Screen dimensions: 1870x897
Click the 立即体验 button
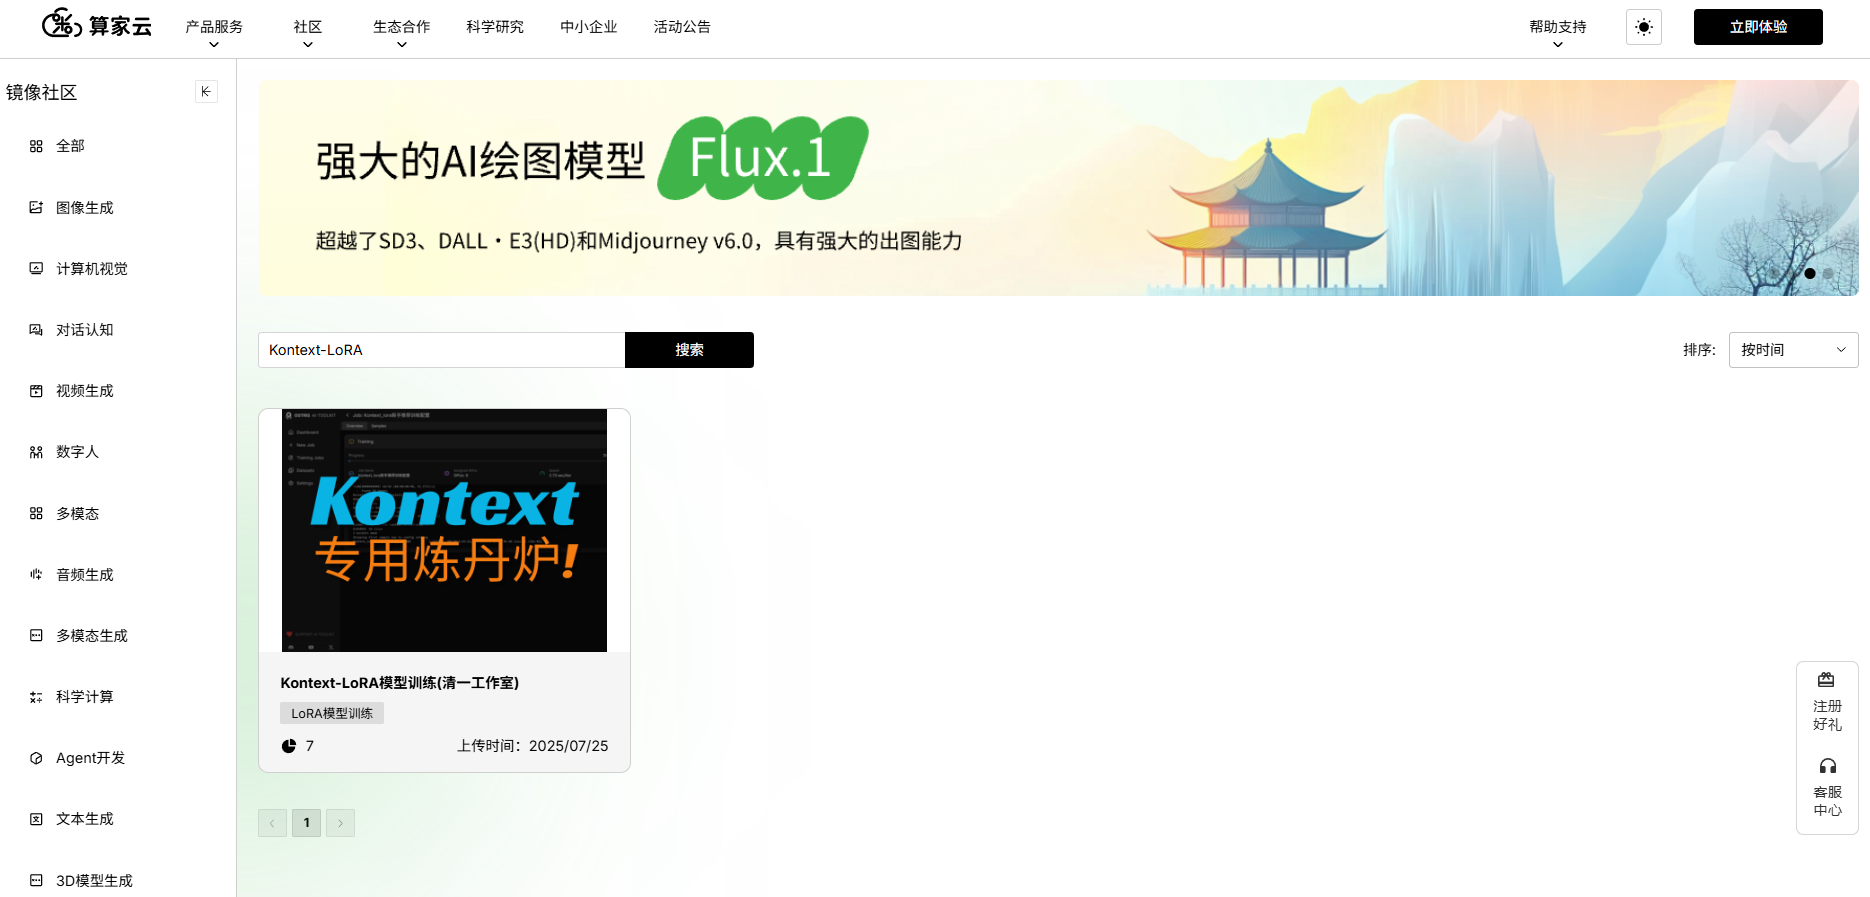coord(1758,27)
